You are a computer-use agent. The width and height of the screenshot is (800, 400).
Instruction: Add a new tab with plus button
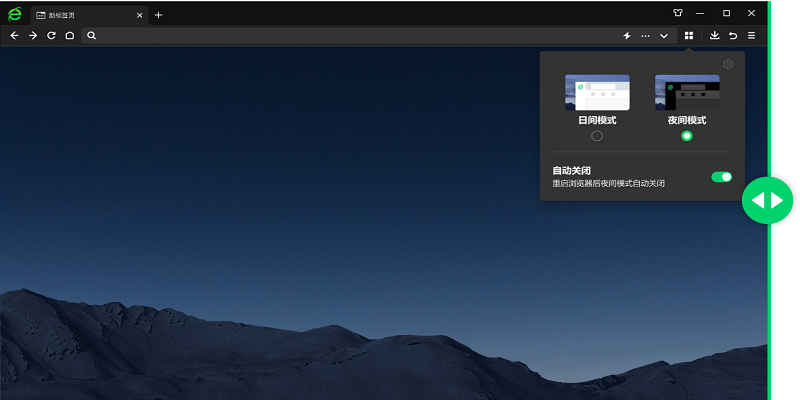click(158, 15)
